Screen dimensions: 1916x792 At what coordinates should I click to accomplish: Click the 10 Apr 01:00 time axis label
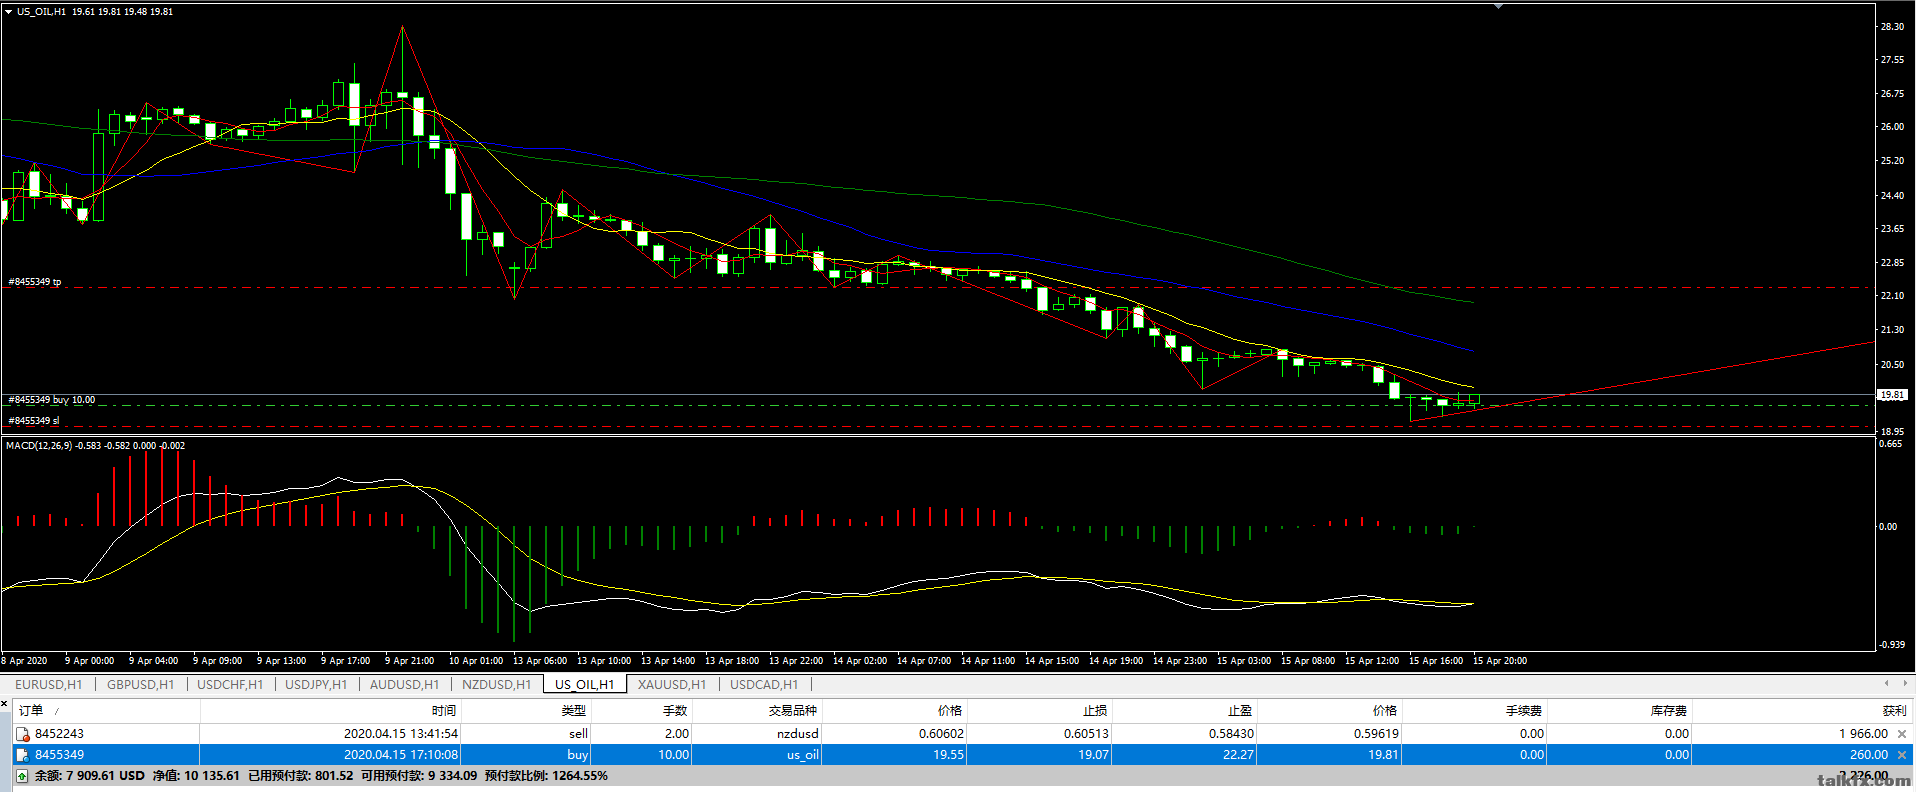point(475,661)
